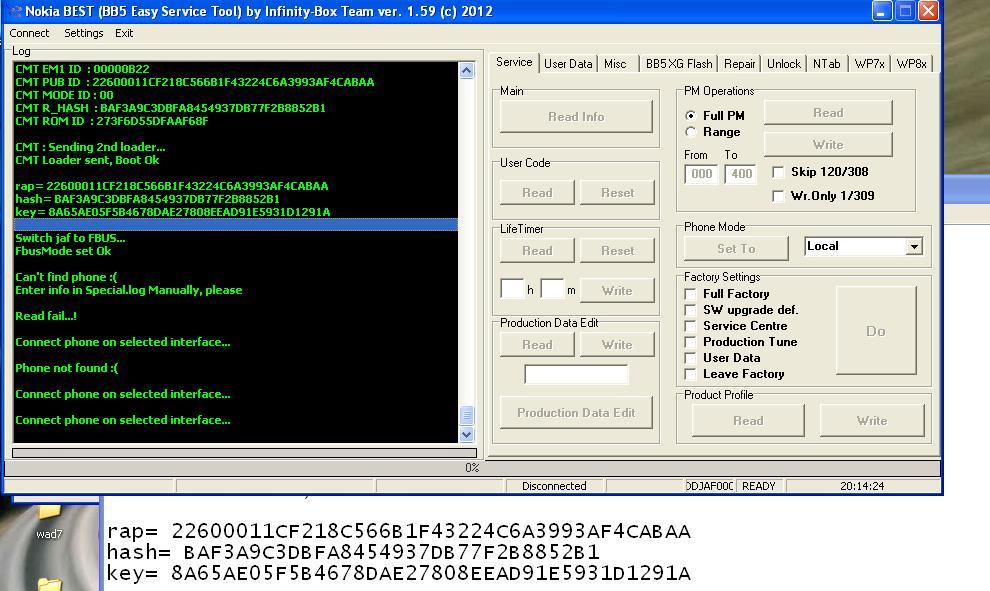
Task: Click the Disconnected status bar entry
Action: pyautogui.click(x=554, y=486)
